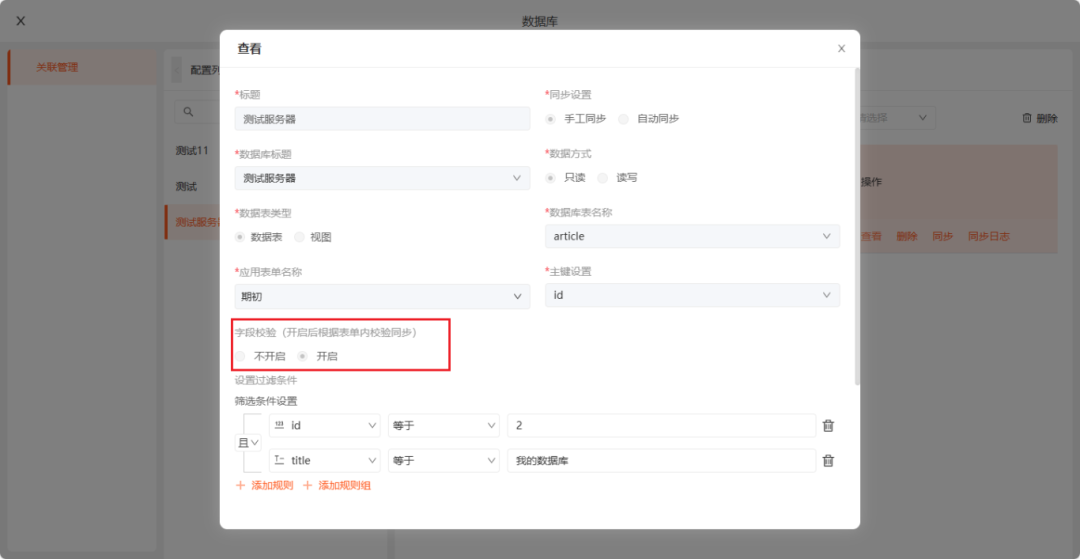Click the search magnifier icon in the background list
Screen dimensions: 1080x559
click(188, 112)
